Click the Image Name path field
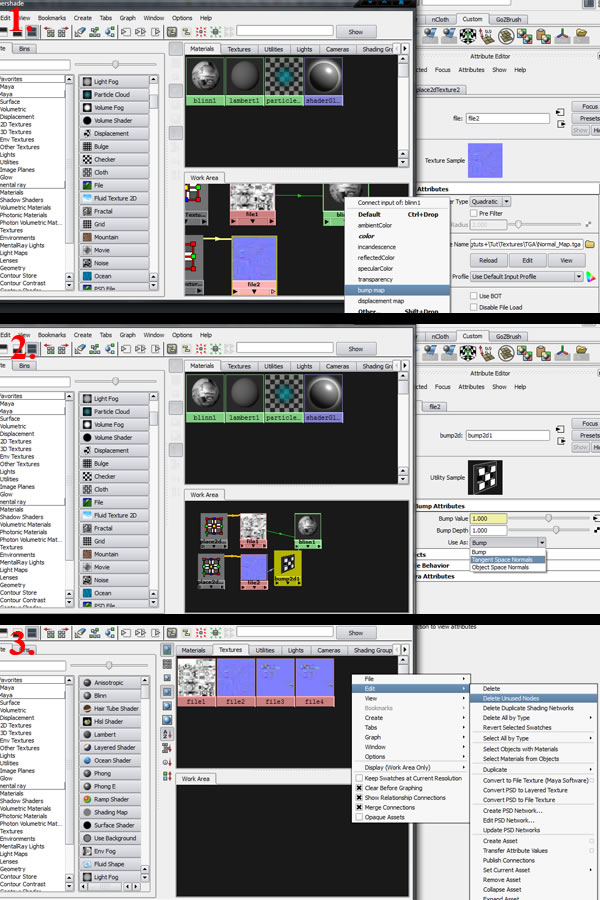Screen dimensions: 600x900 pos(527,244)
